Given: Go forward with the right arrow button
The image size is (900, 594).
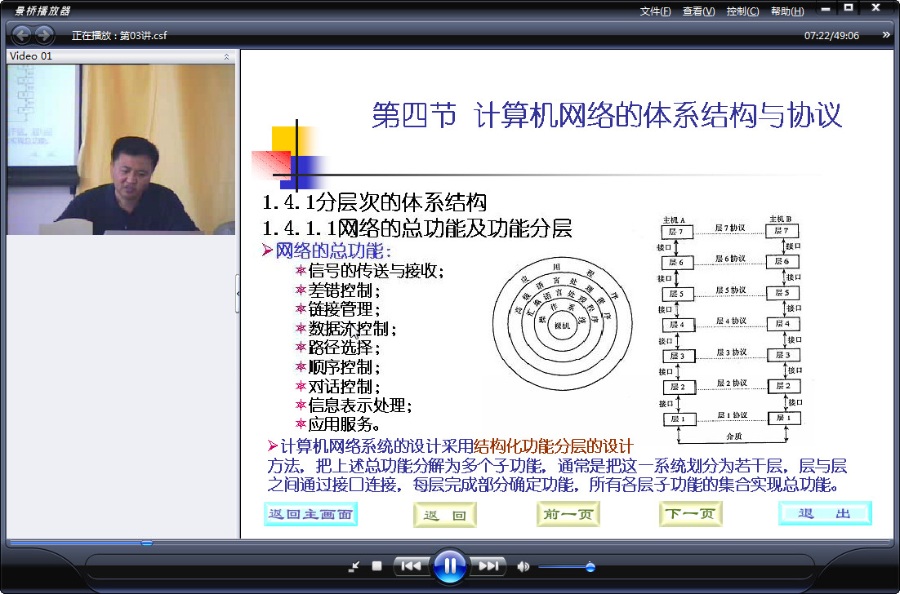Looking at the screenshot, I should pos(44,35).
